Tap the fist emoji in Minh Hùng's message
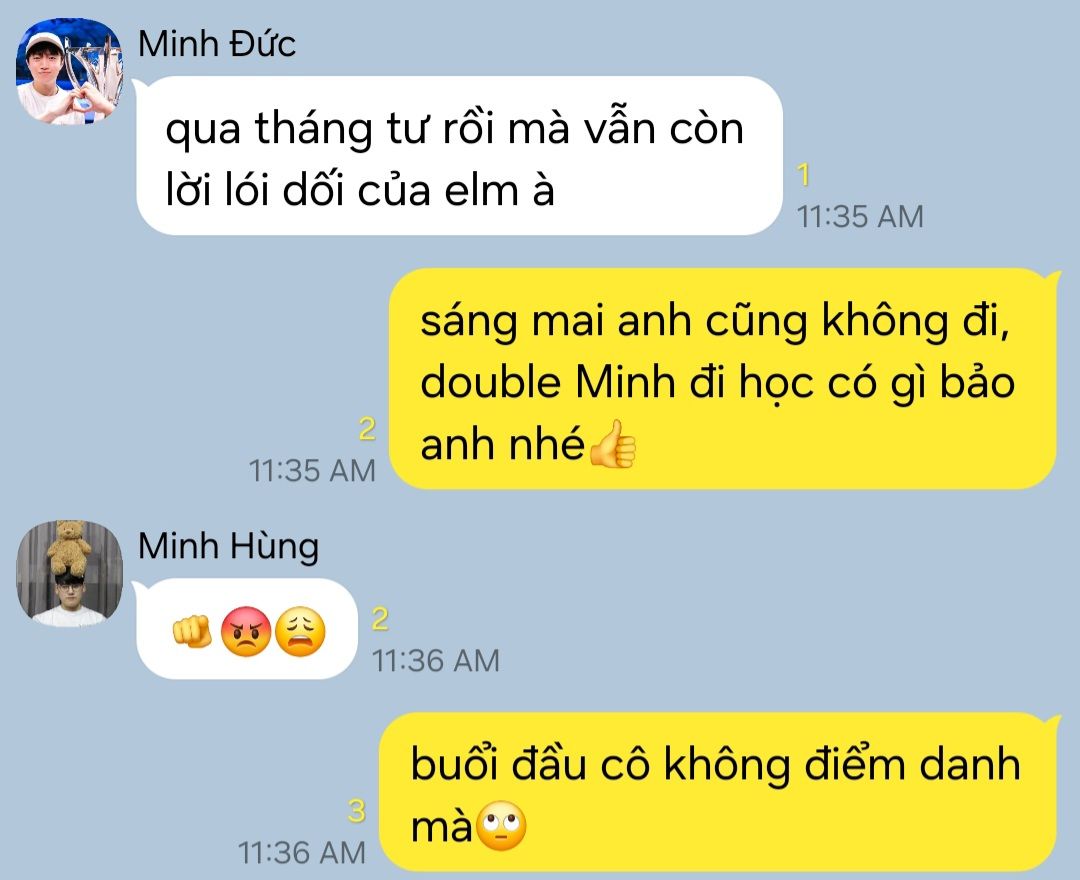The image size is (1080, 880). click(x=192, y=631)
